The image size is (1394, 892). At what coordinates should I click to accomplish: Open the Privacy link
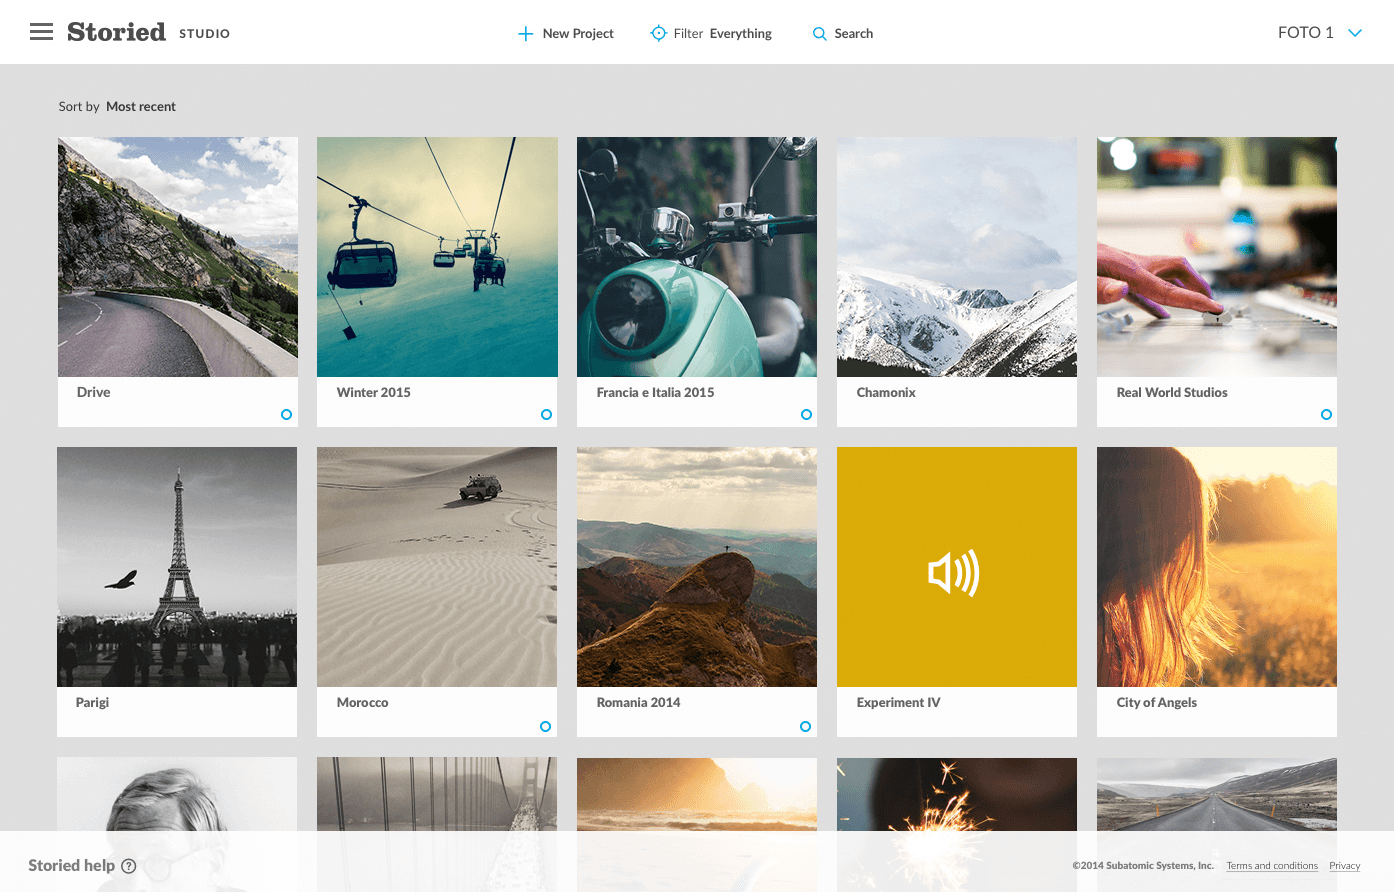tap(1345, 866)
